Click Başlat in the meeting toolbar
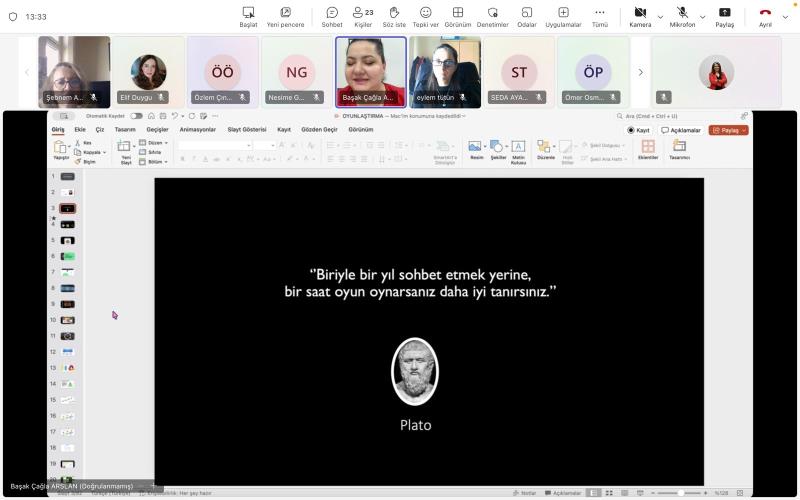800x500 pixels. 248,16
